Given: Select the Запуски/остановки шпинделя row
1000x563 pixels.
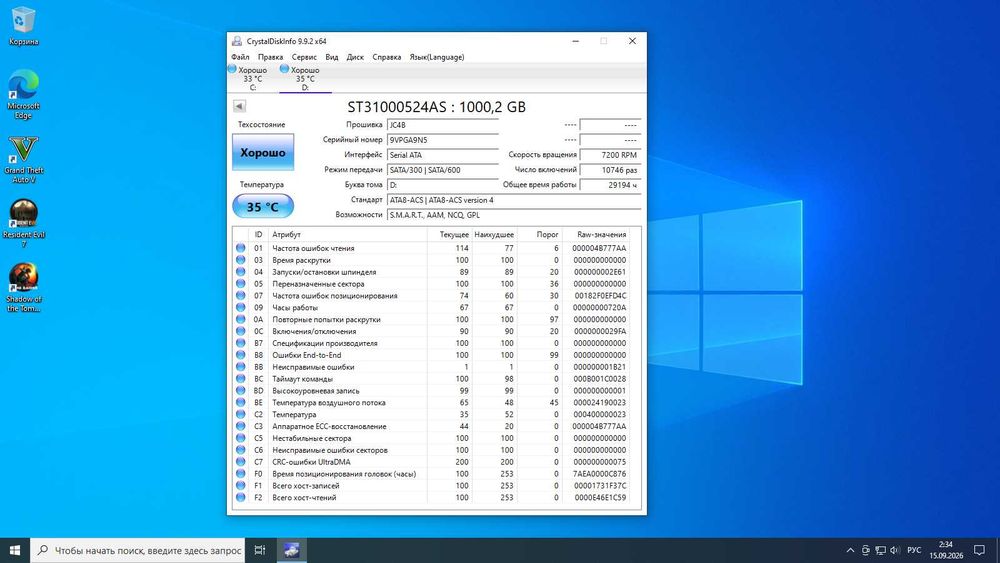Looking at the screenshot, I should (x=431, y=272).
